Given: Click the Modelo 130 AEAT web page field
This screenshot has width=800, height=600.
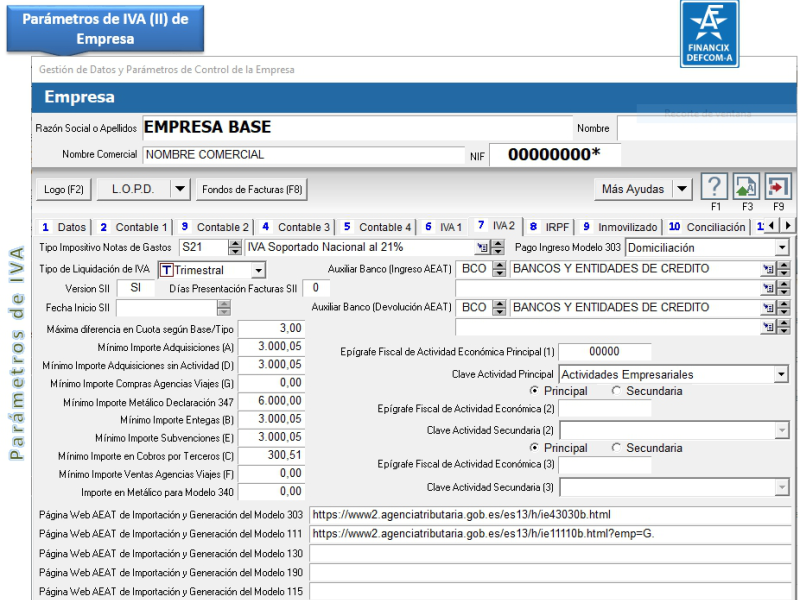Looking at the screenshot, I should tap(550, 554).
